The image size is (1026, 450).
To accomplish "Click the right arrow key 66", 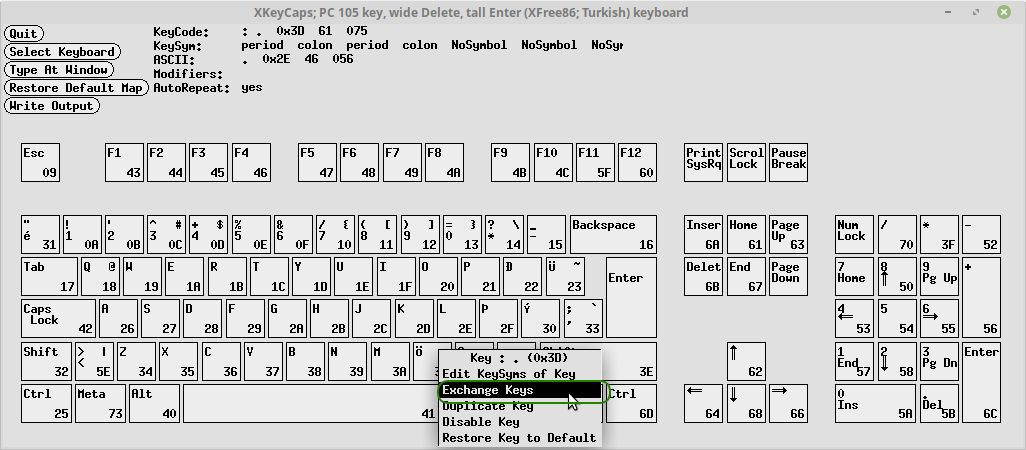I will pos(788,404).
